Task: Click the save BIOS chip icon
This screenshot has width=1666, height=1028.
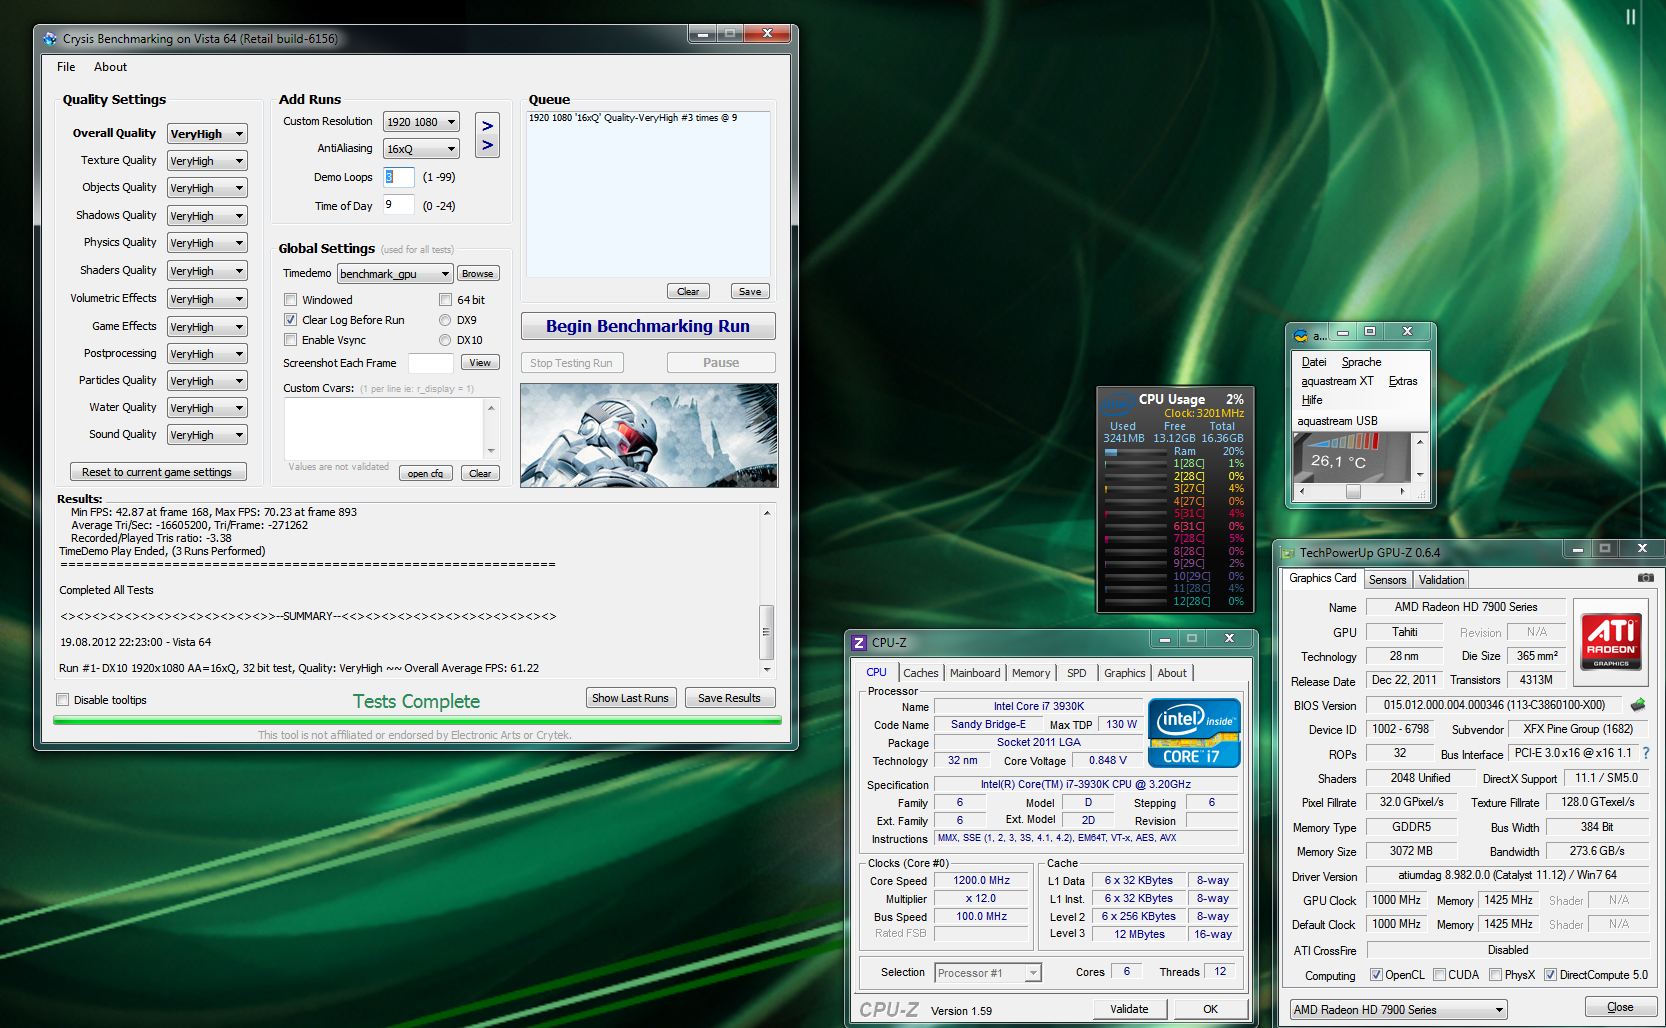Action: click(1638, 705)
